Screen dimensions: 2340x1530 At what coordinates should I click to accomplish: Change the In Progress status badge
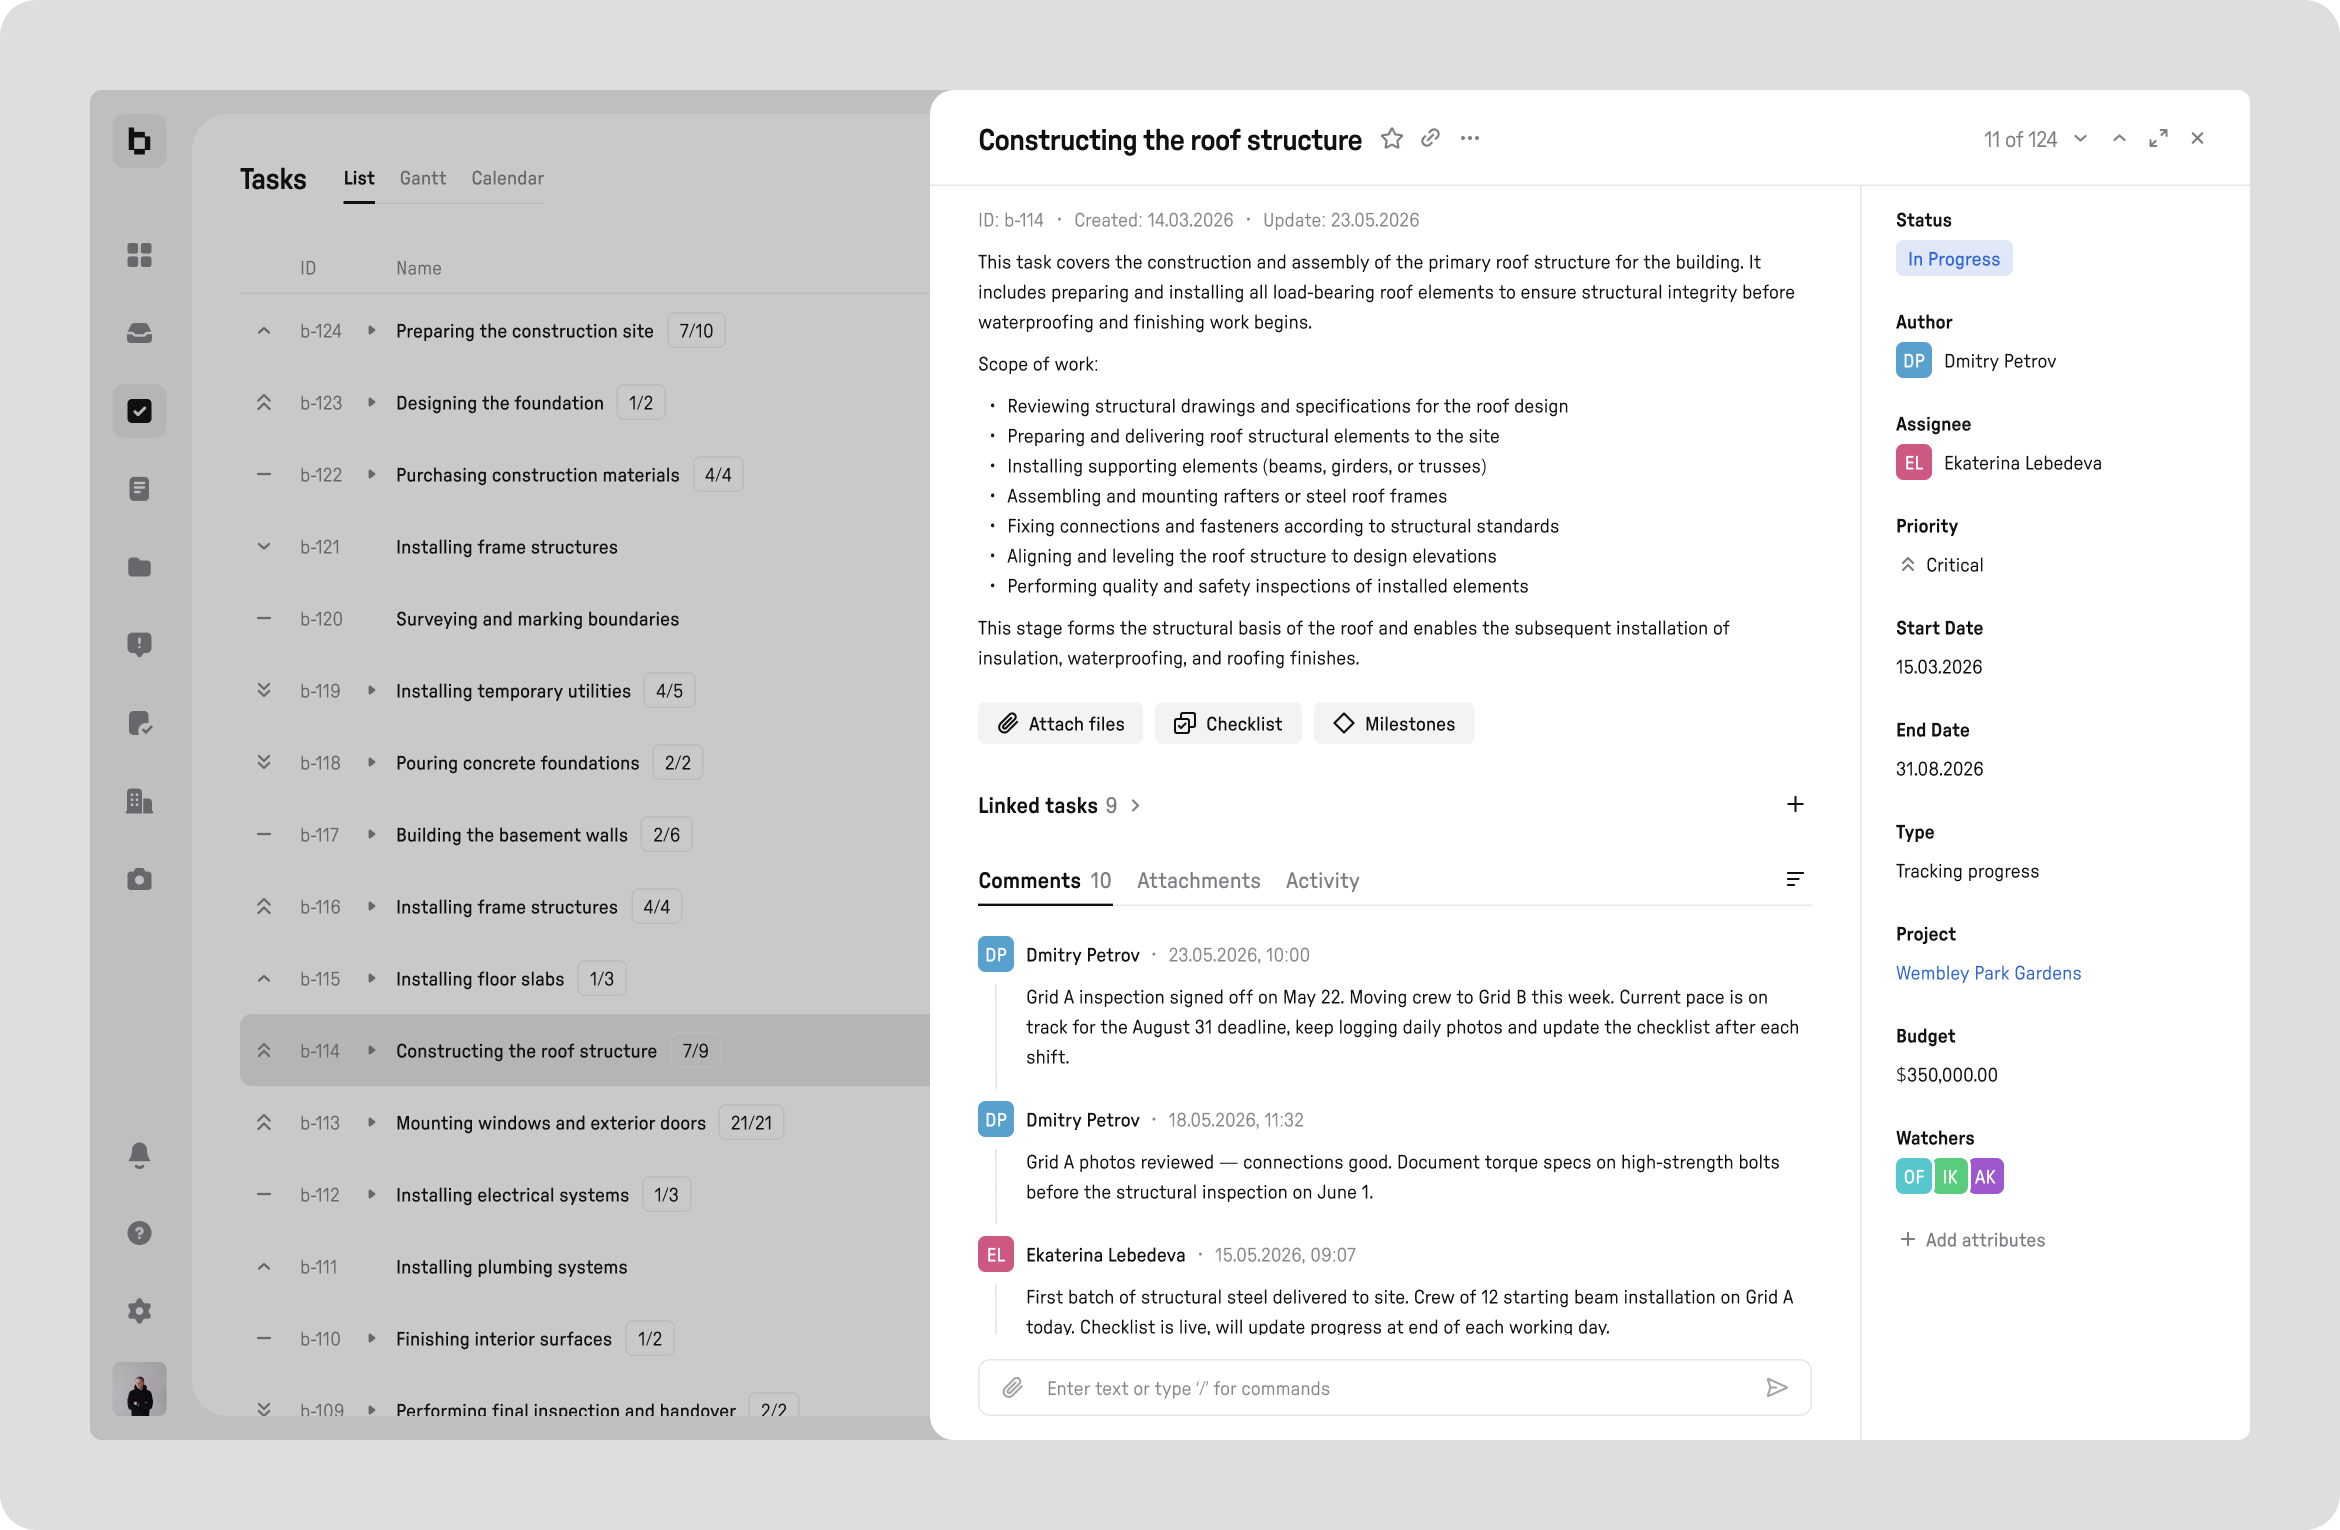point(1954,259)
